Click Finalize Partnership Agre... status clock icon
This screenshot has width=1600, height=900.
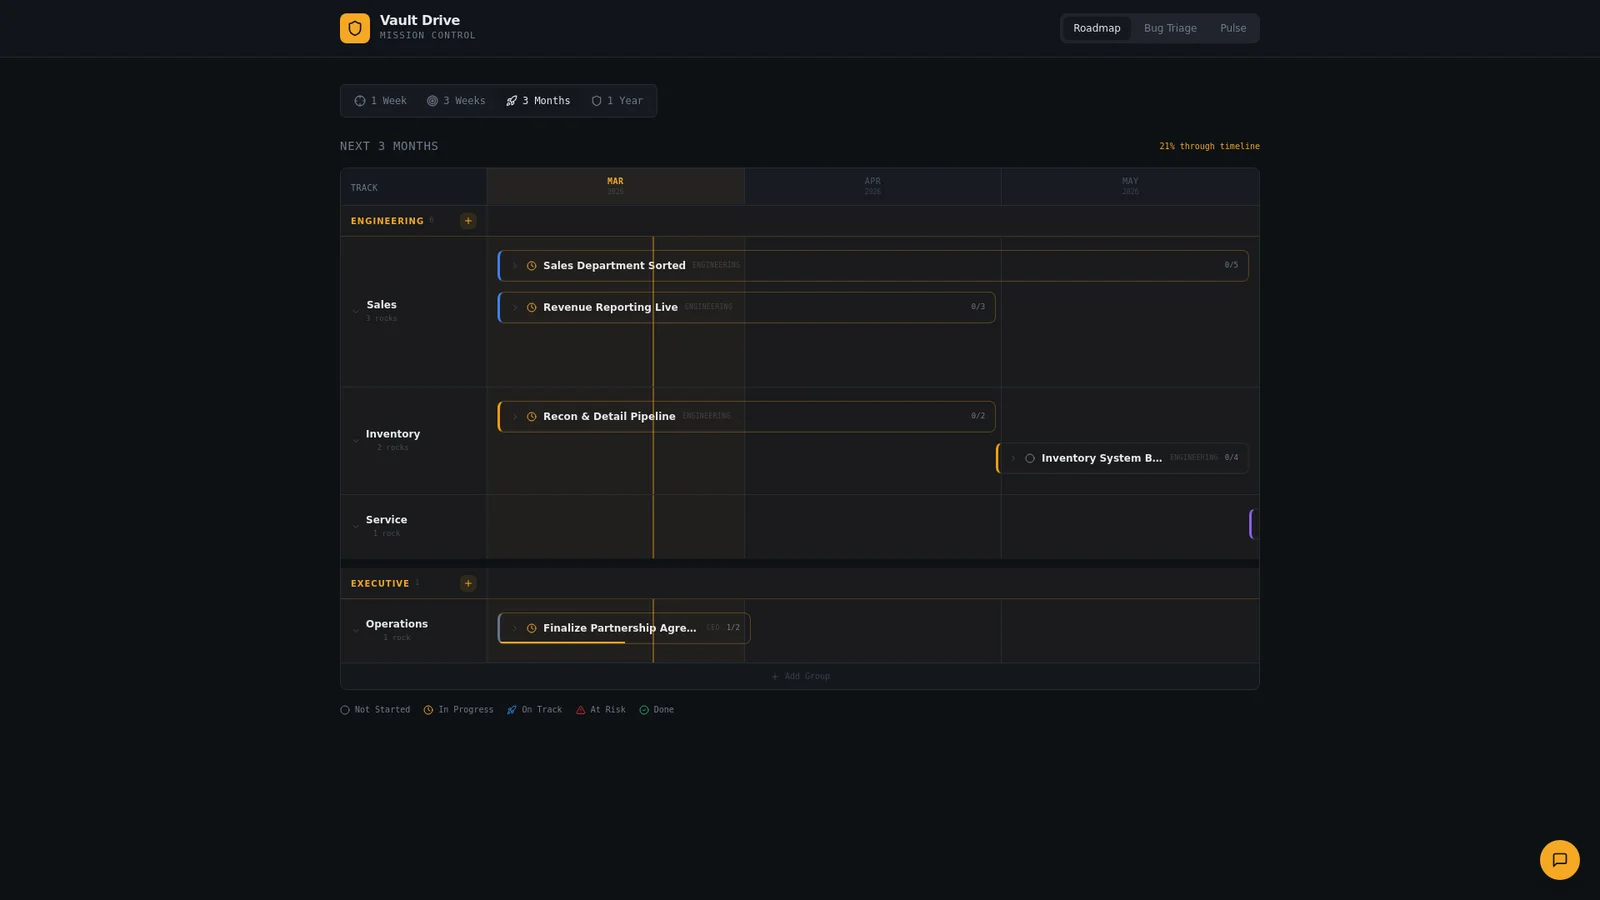click(x=532, y=628)
